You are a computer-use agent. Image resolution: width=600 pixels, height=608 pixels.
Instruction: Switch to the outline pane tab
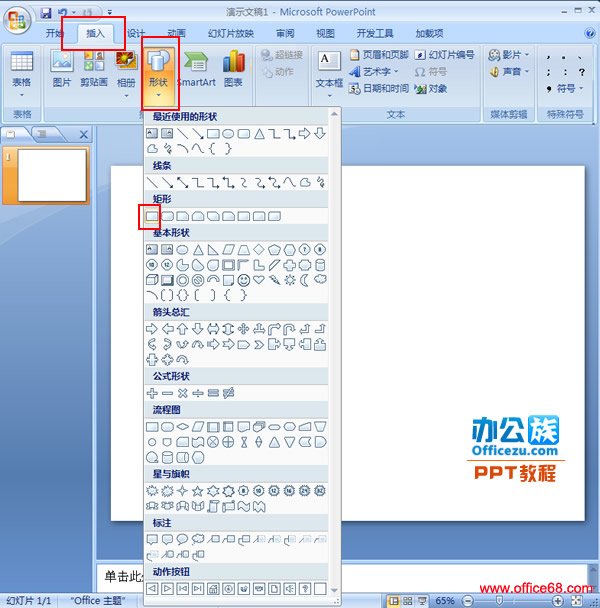pos(43,134)
